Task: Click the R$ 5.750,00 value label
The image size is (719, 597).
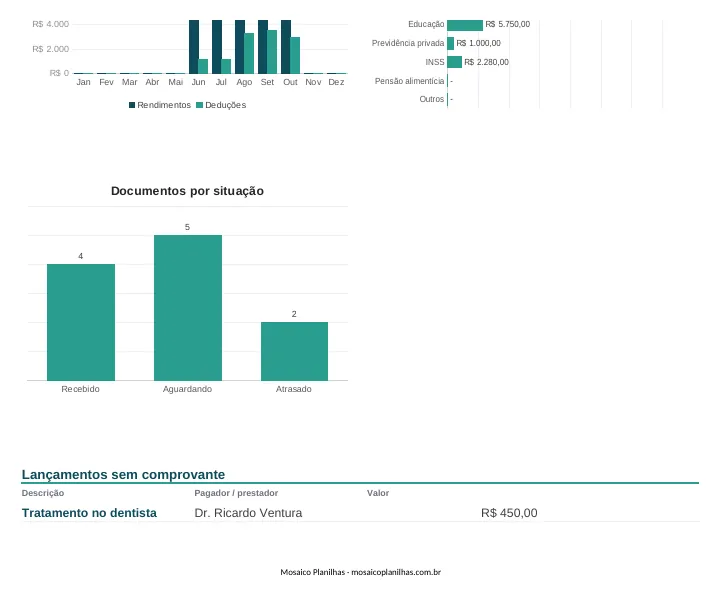Action: (x=508, y=24)
